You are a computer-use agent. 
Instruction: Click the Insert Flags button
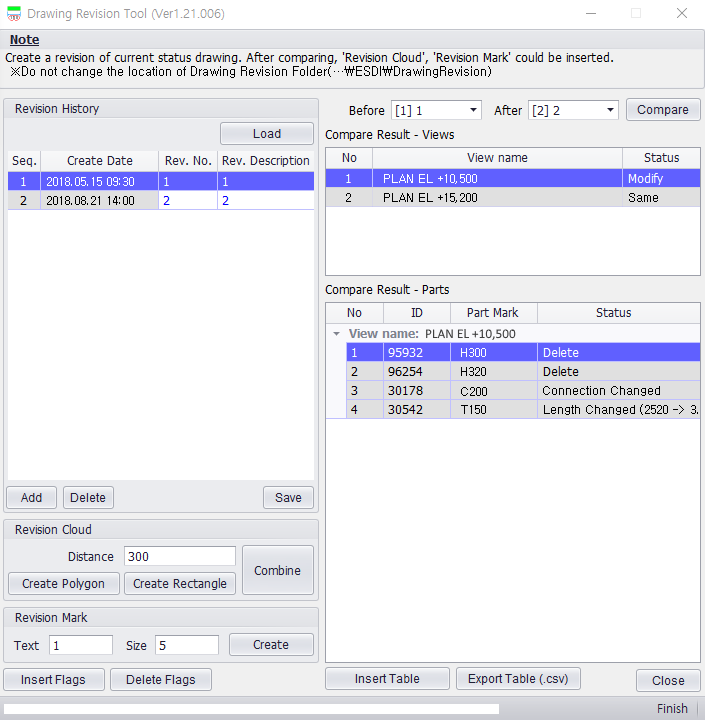pyautogui.click(x=53, y=680)
